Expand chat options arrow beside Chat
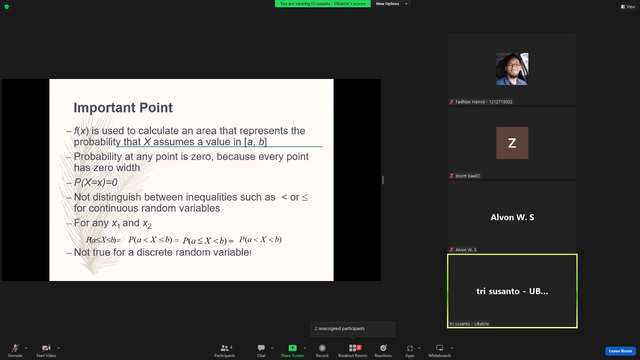This screenshot has height=360, width=640. click(x=272, y=348)
